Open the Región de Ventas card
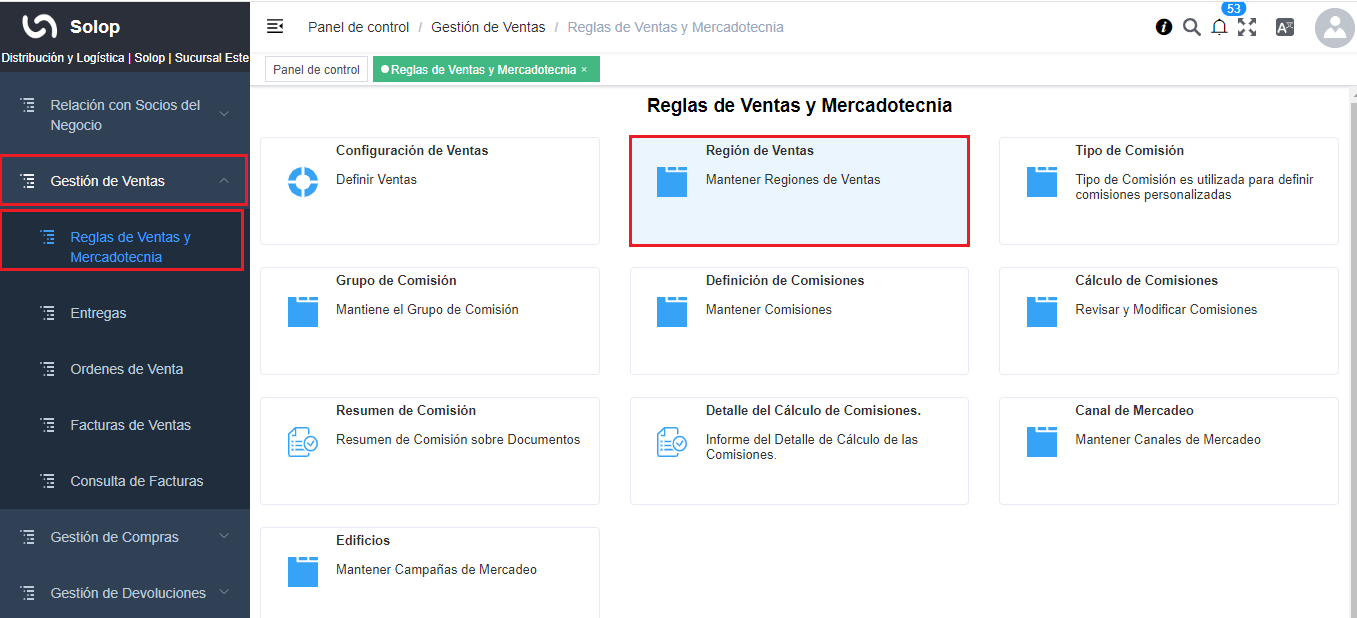The height and width of the screenshot is (618, 1357). [x=799, y=191]
